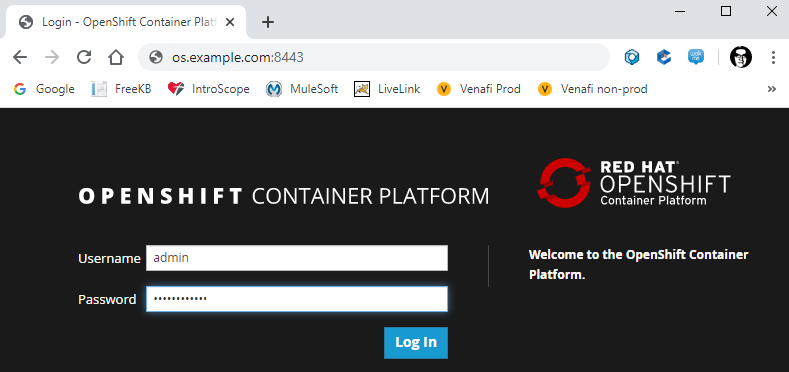Close the Chrome window
This screenshot has width=789, height=372.
tap(771, 11)
